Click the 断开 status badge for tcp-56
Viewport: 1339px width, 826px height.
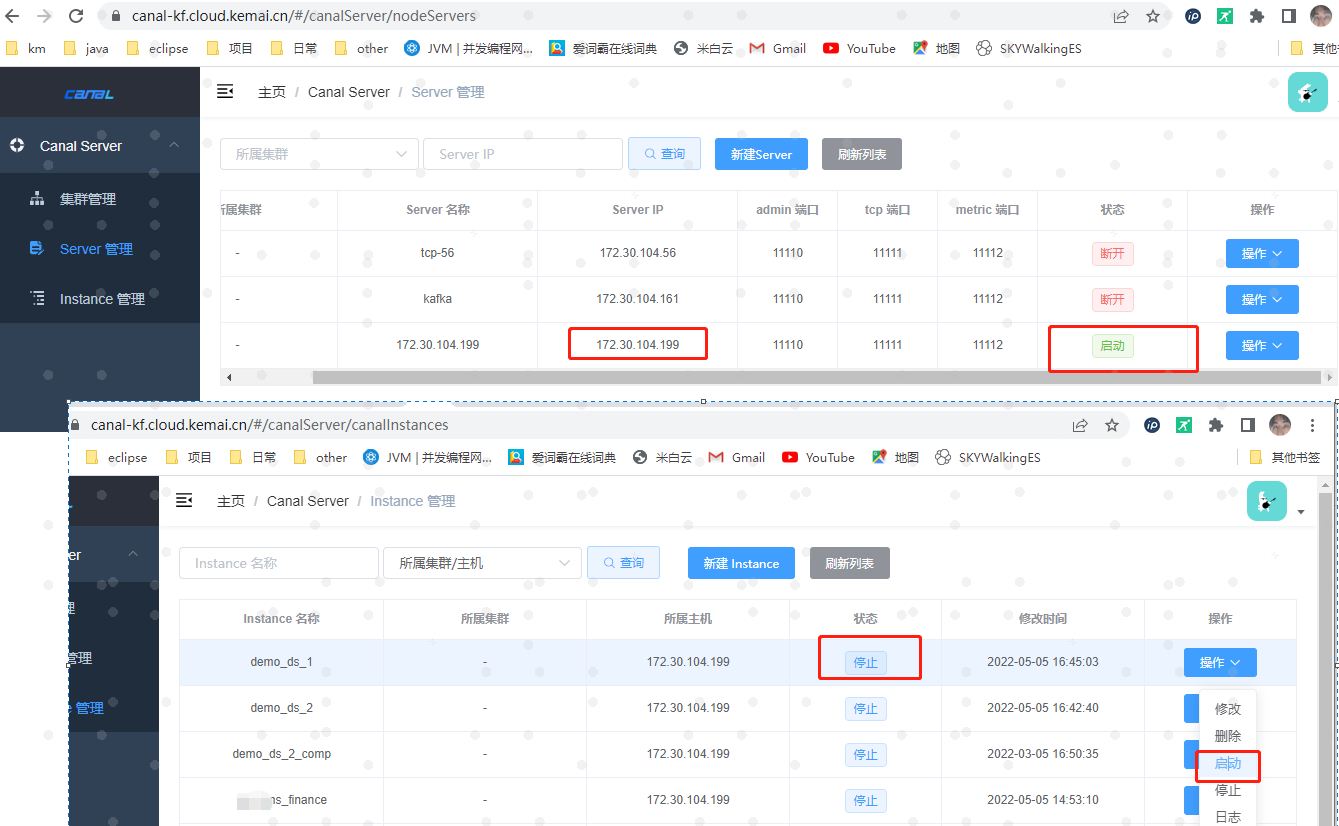(x=1112, y=253)
